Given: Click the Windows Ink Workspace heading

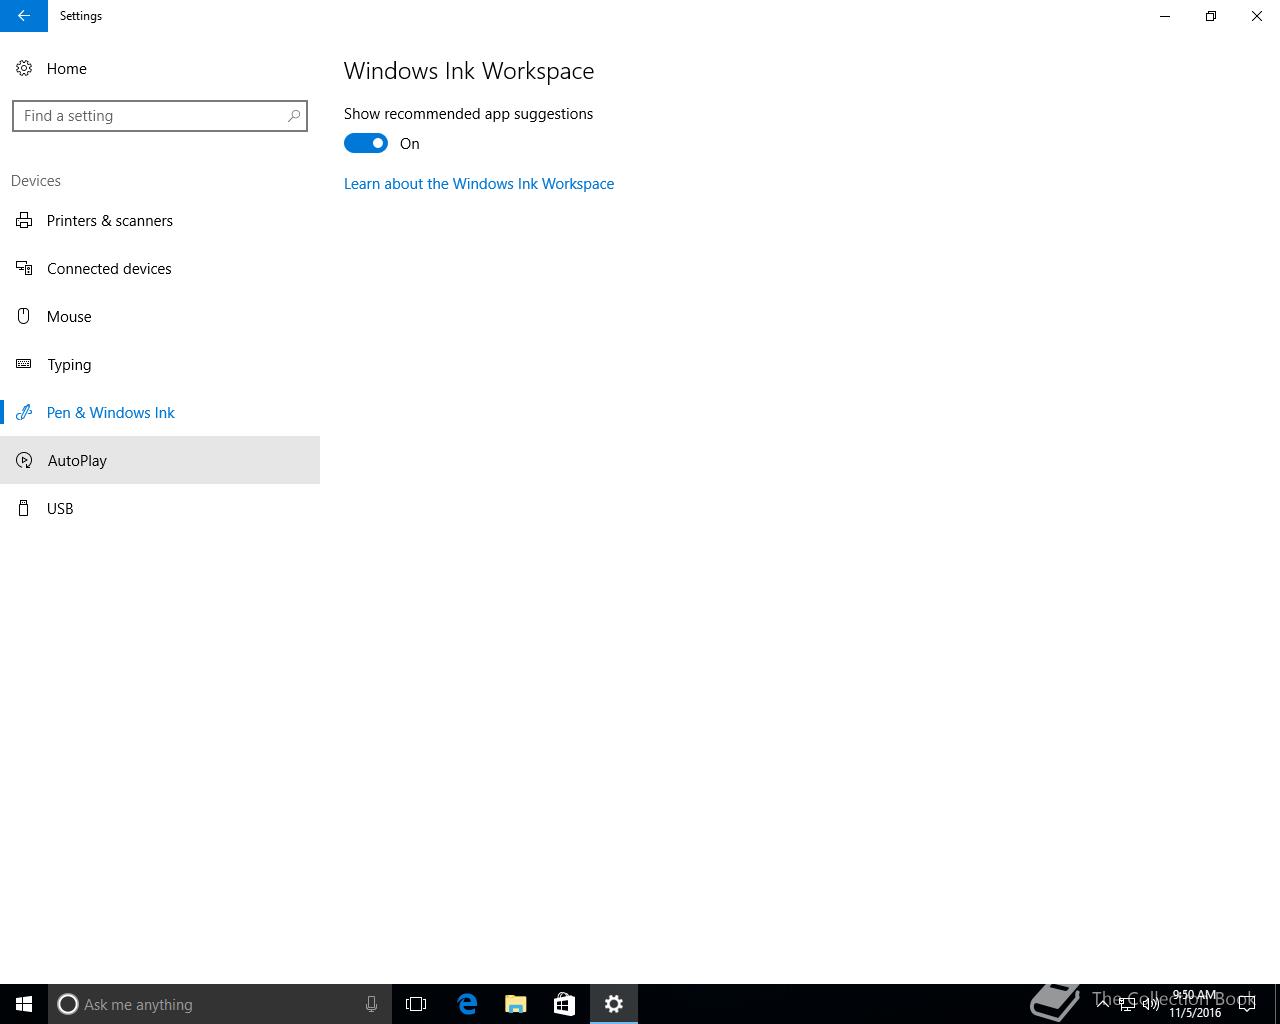Looking at the screenshot, I should [469, 71].
